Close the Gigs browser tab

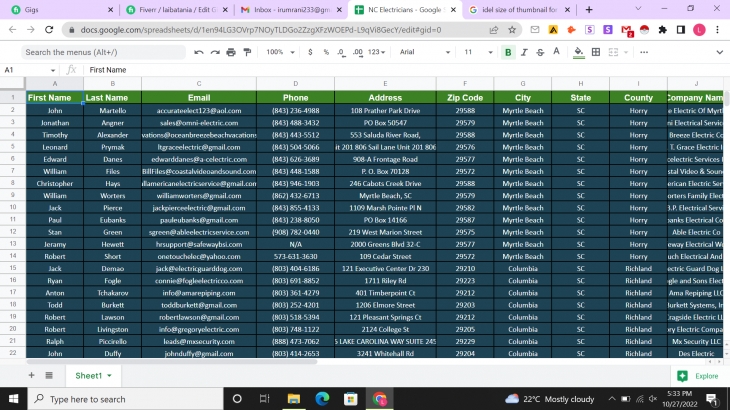110,10
